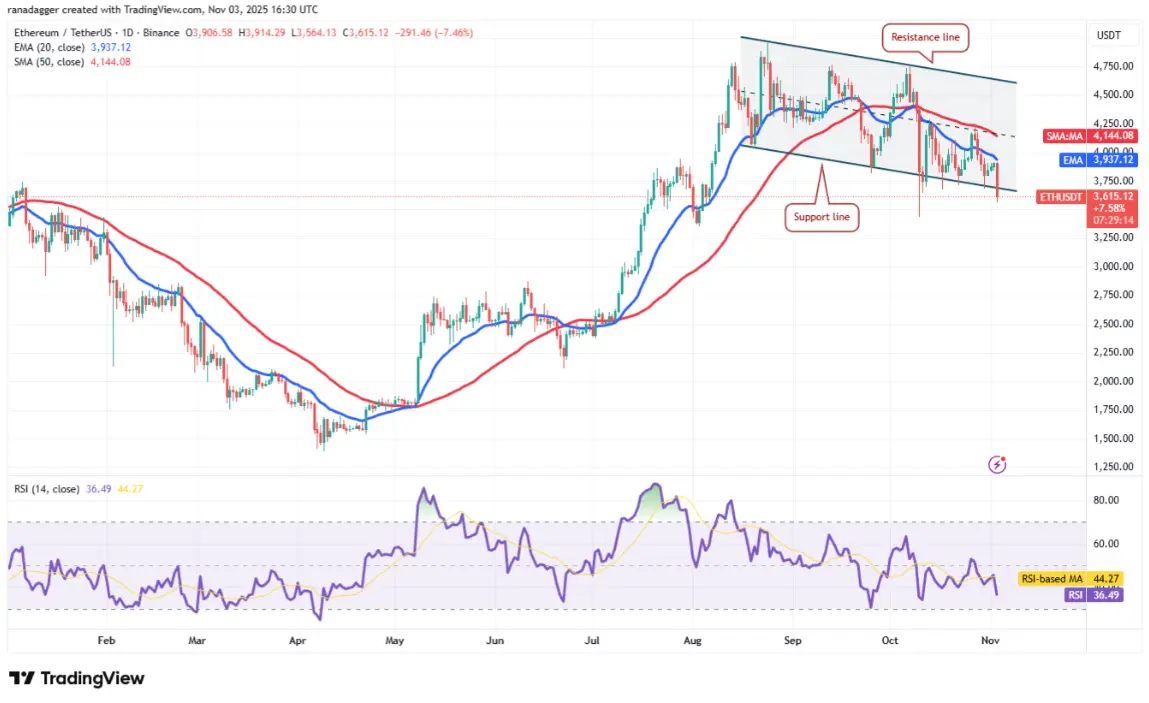Click the red SMA:MA 4,144.08 price tag
Viewport: 1149px width, 703px height.
pos(1090,136)
